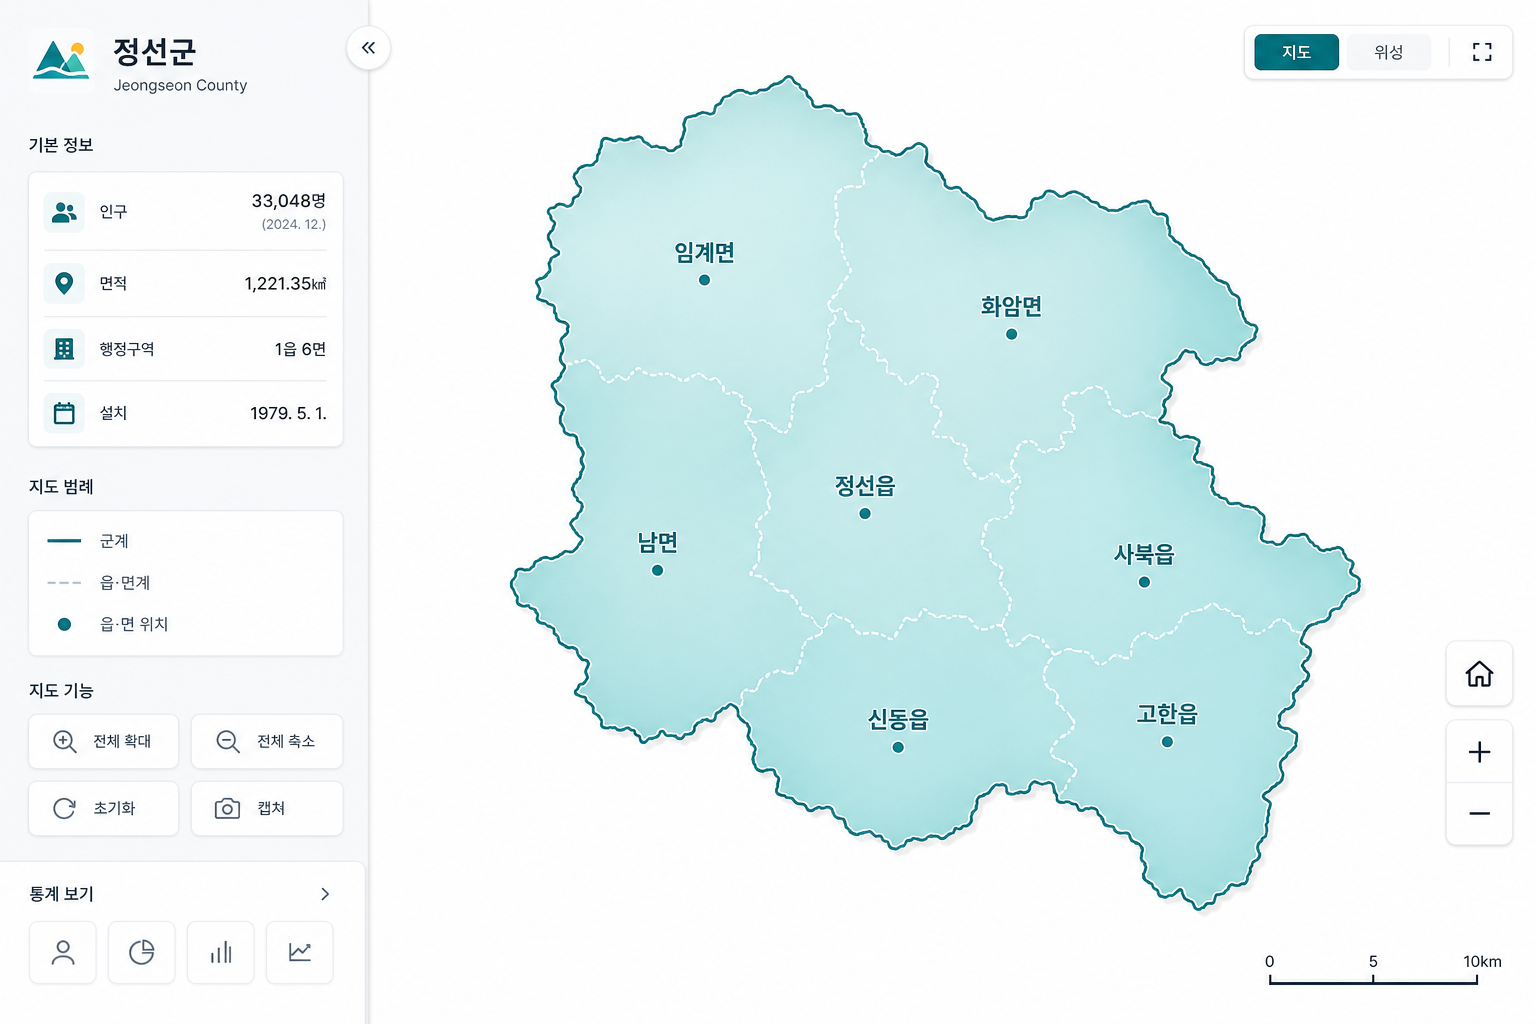Open line trend chart statistics
This screenshot has height=1024, width=1536.
coord(300,952)
